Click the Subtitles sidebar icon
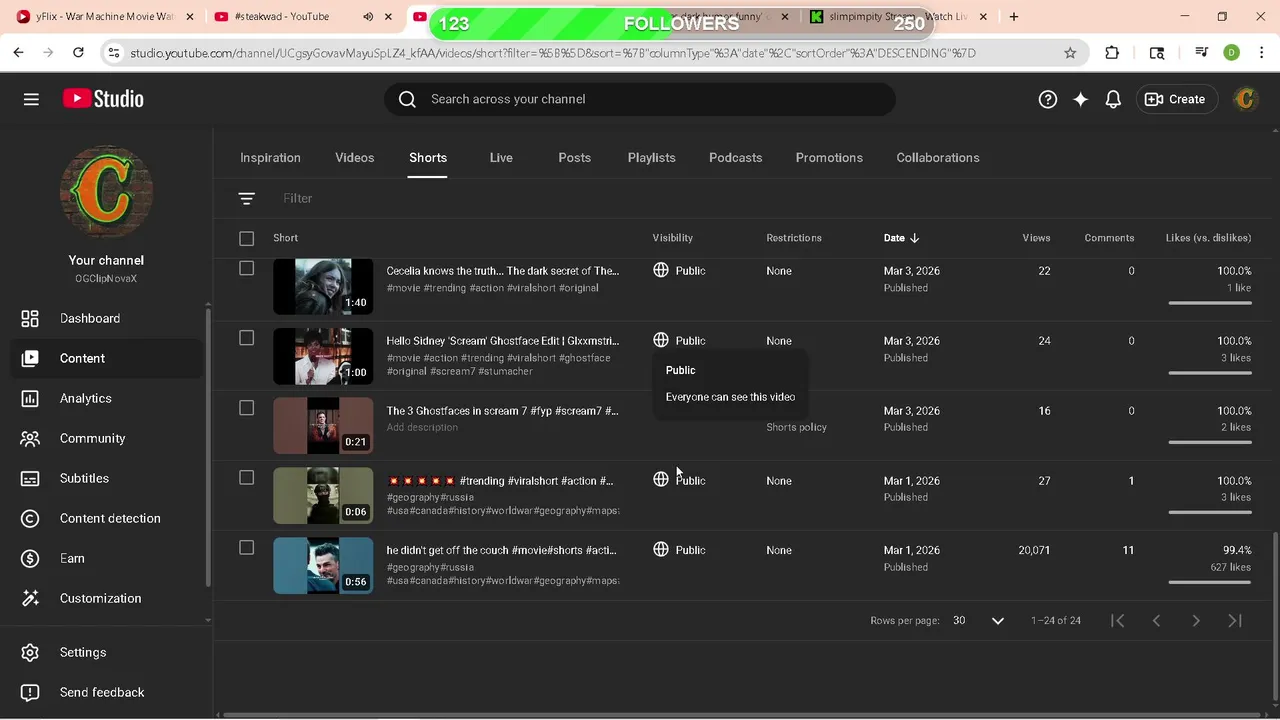 30,478
